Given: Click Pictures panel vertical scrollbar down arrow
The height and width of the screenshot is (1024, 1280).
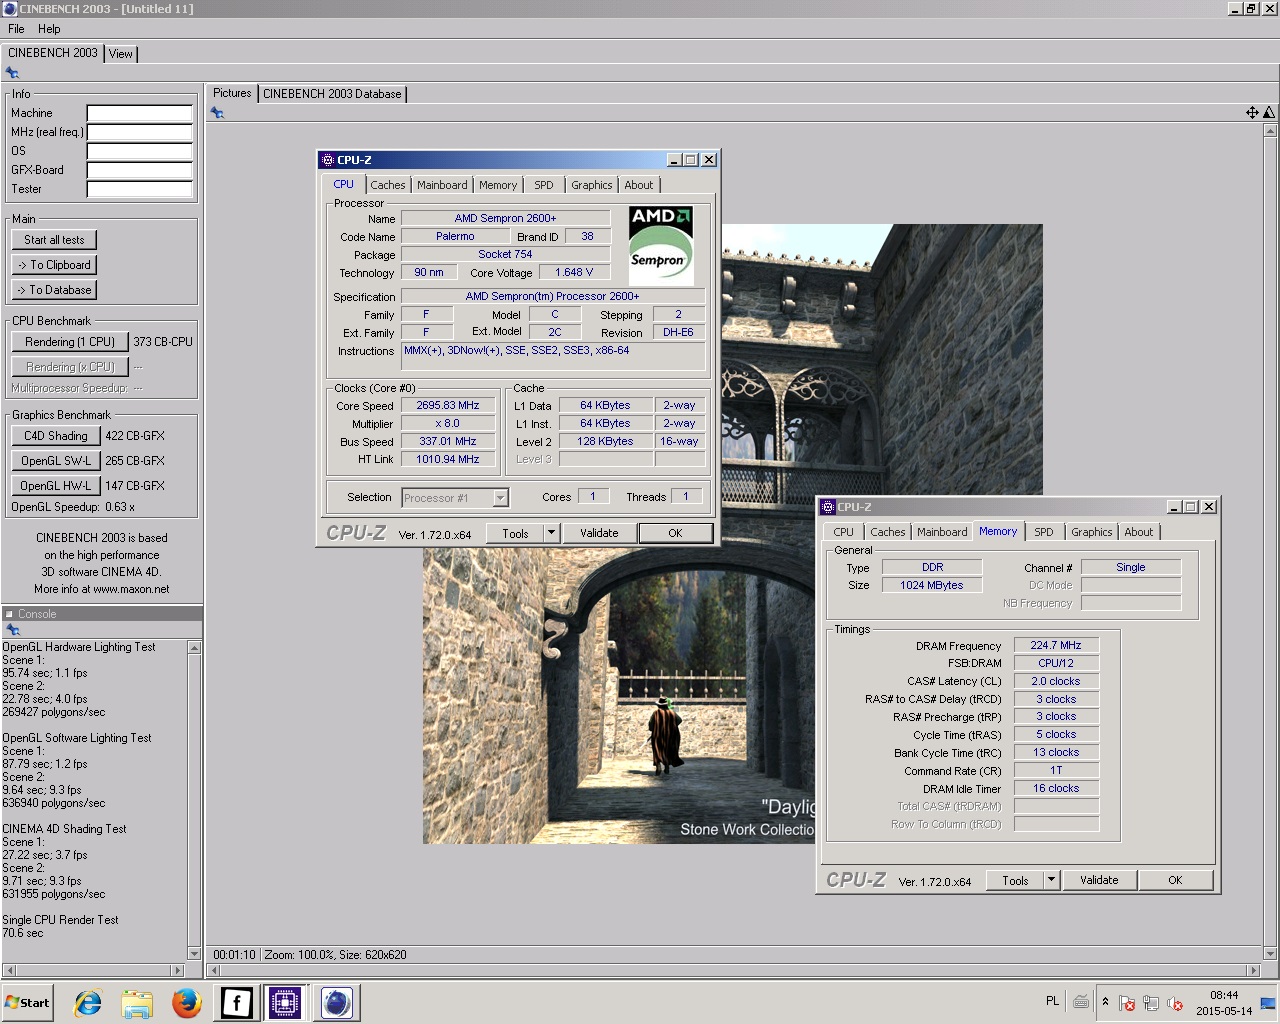Looking at the screenshot, I should (1270, 954).
